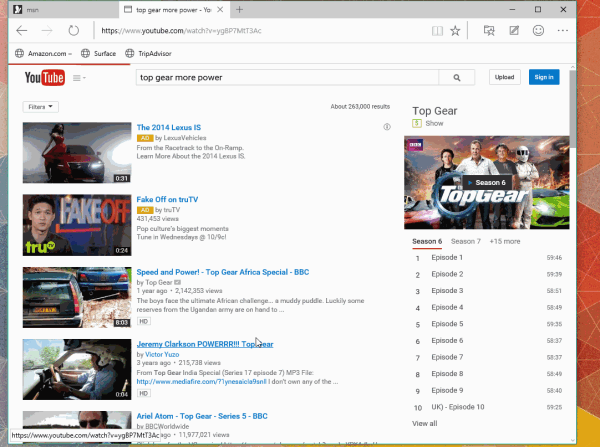Click the browser forward arrow
This screenshot has height=447, width=600.
47,31
